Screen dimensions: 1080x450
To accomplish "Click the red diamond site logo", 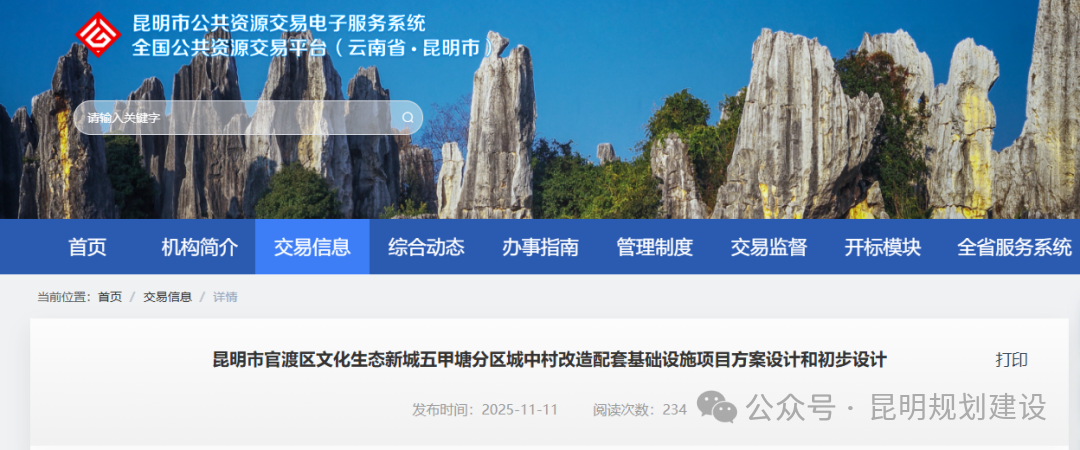I will pyautogui.click(x=98, y=34).
